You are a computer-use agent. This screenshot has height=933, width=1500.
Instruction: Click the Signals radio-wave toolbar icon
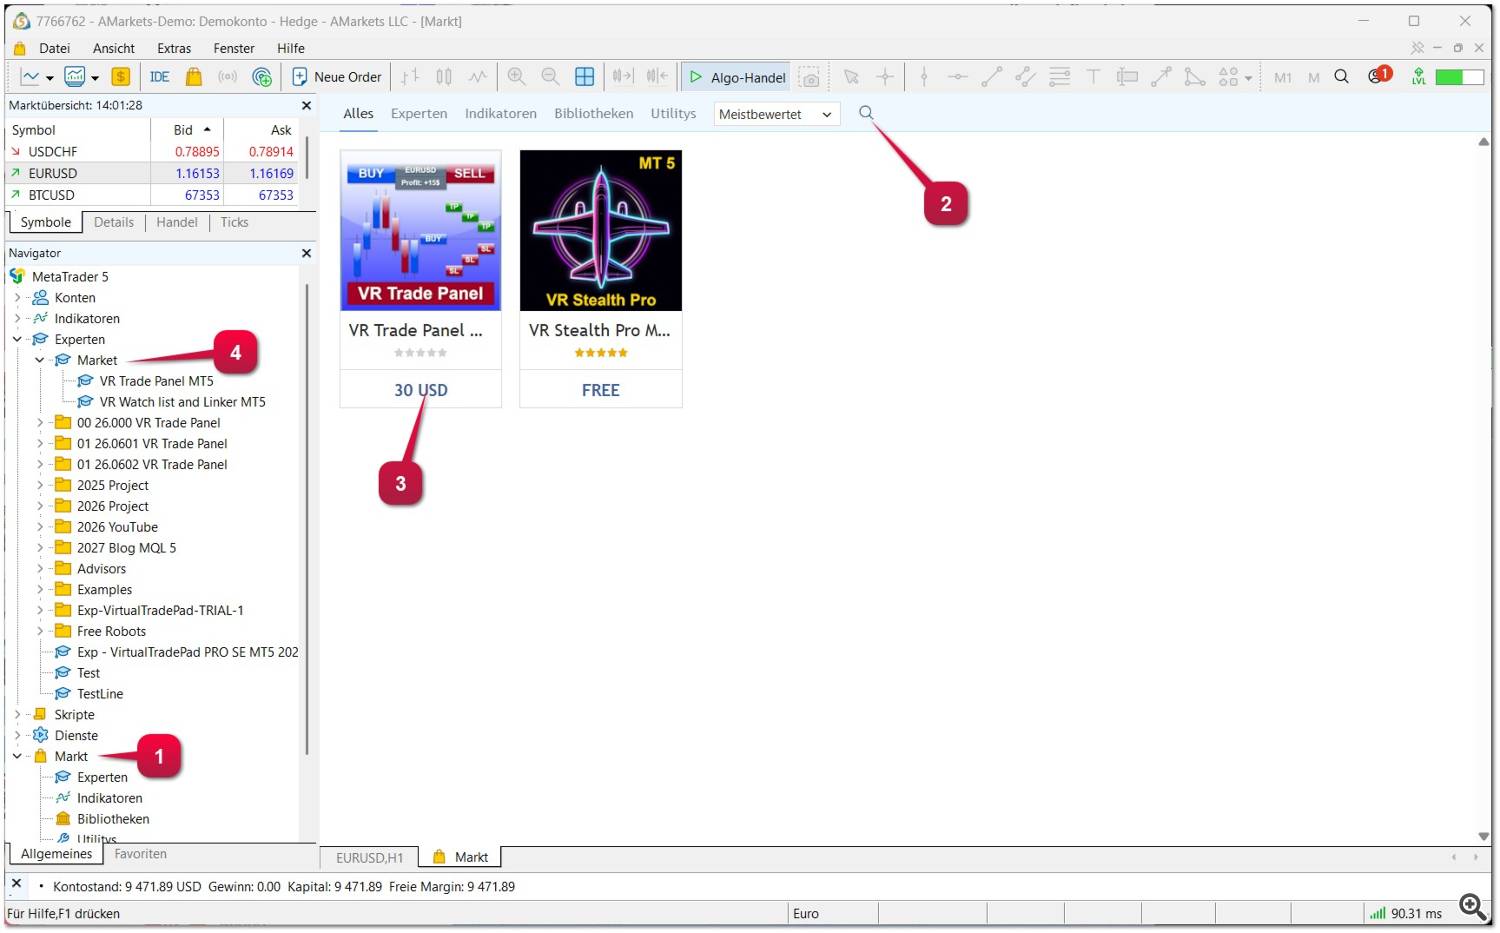pos(228,77)
